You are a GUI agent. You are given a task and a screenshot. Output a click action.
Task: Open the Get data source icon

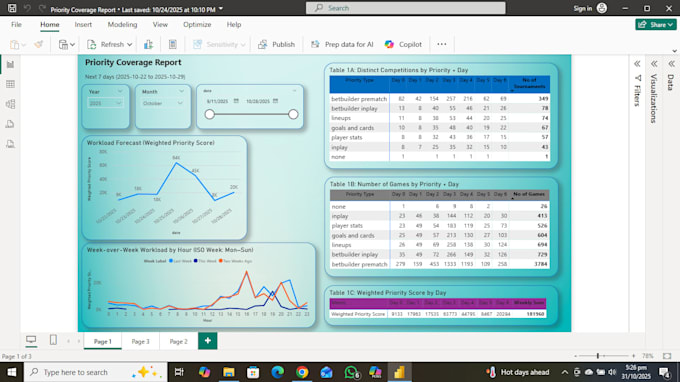pos(63,45)
